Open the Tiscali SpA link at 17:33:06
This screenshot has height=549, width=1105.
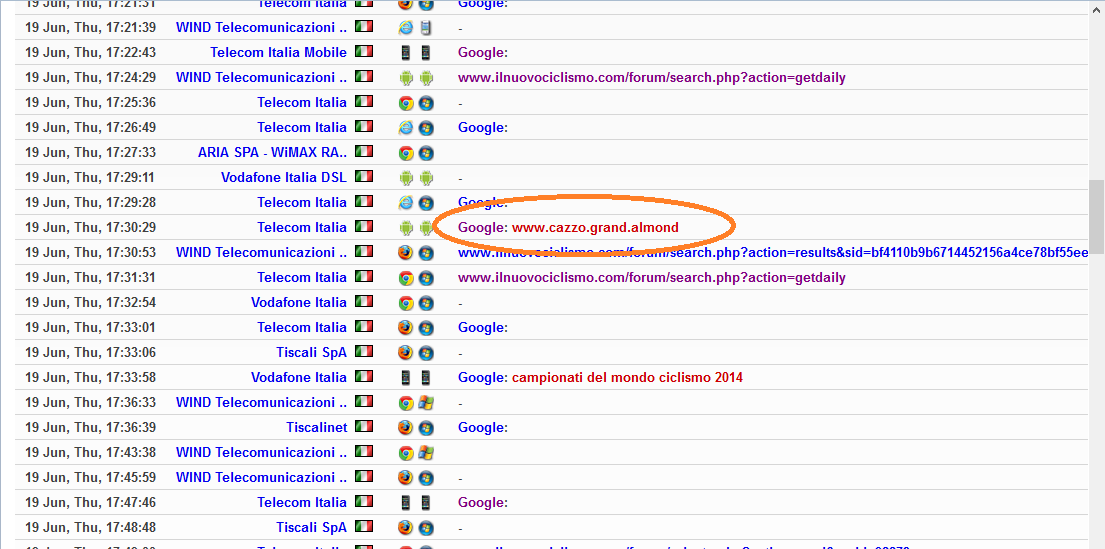[x=311, y=352]
